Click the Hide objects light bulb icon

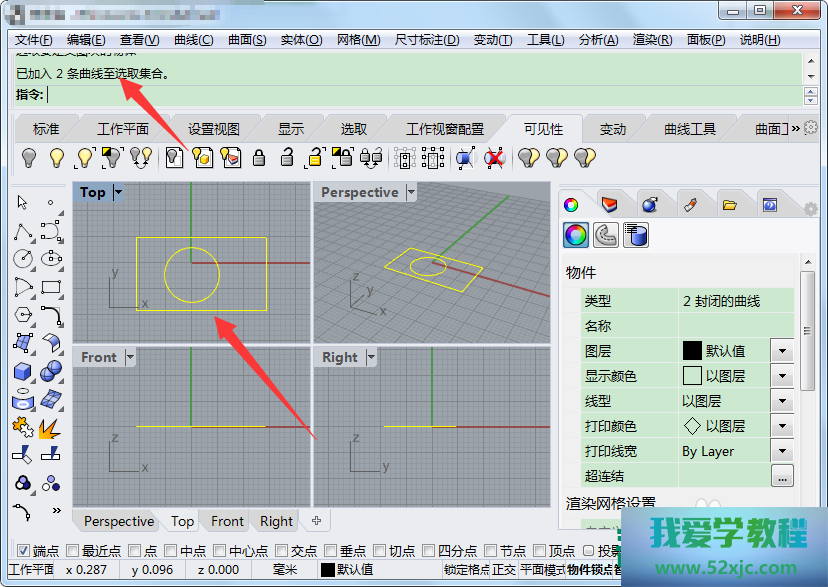click(x=29, y=157)
